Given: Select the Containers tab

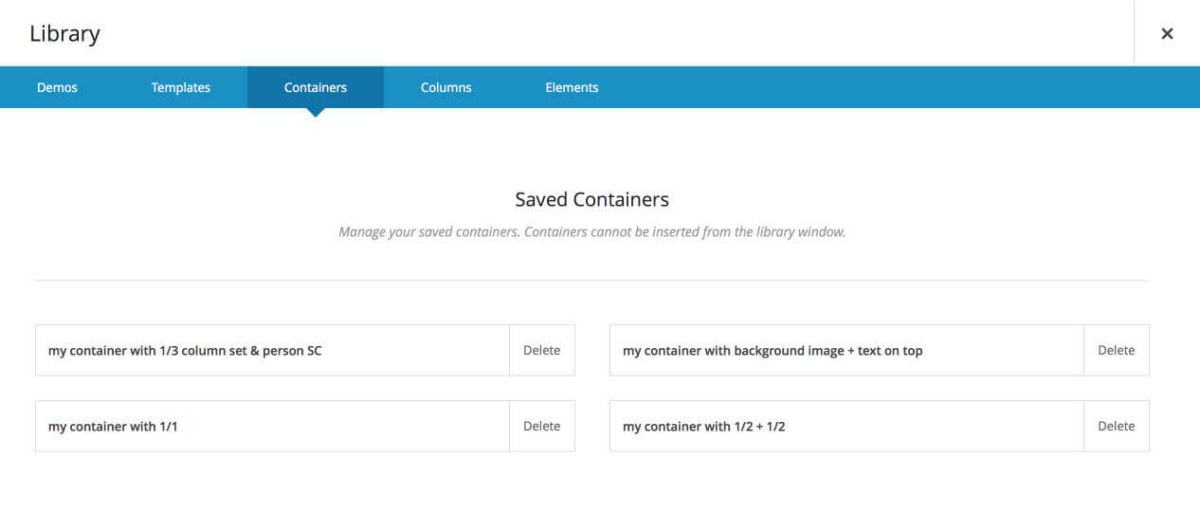Looking at the screenshot, I should [315, 88].
